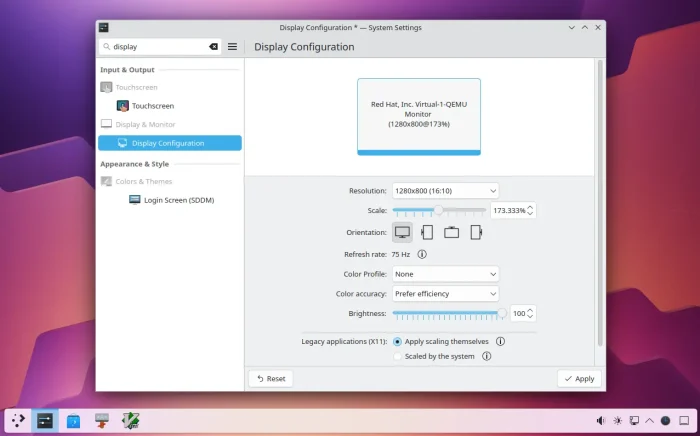Choose the upside-down orientation icon
700x436 pixels.
452,232
